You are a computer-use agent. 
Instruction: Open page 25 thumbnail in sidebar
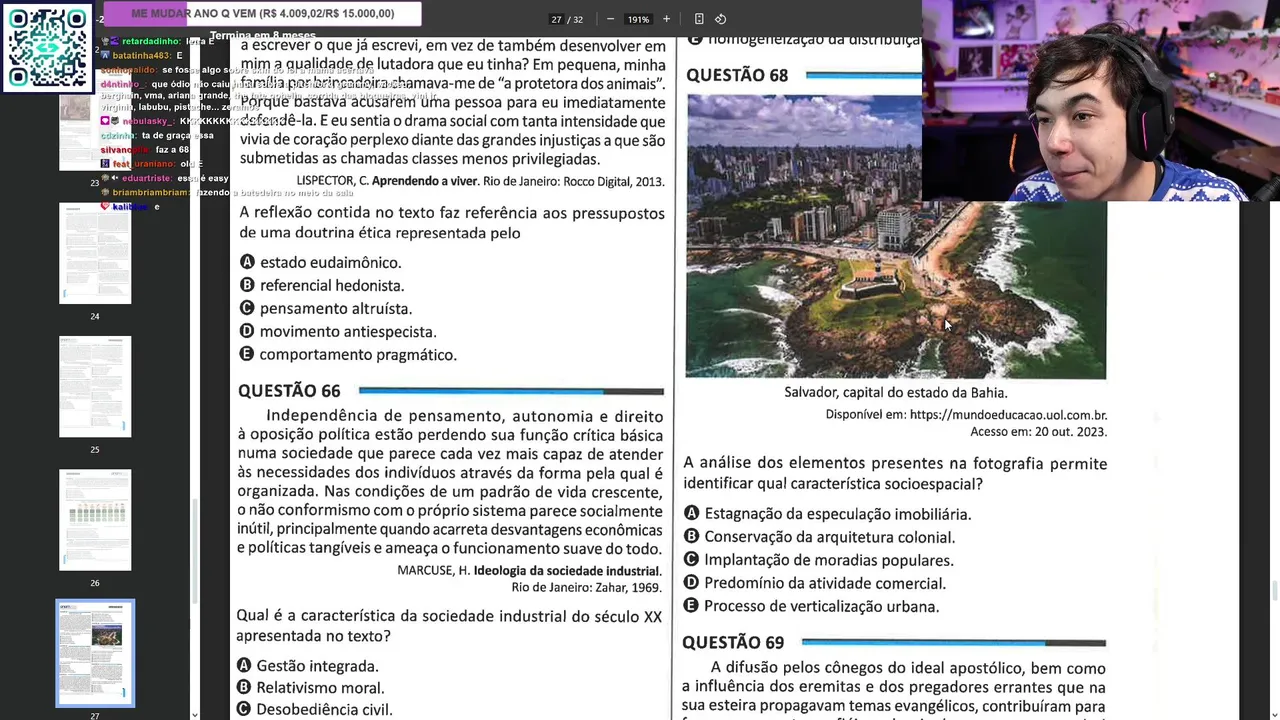click(95, 386)
